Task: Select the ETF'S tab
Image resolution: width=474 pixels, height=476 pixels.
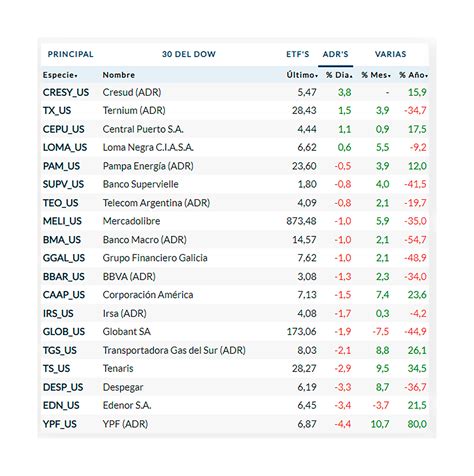Action: [298, 54]
